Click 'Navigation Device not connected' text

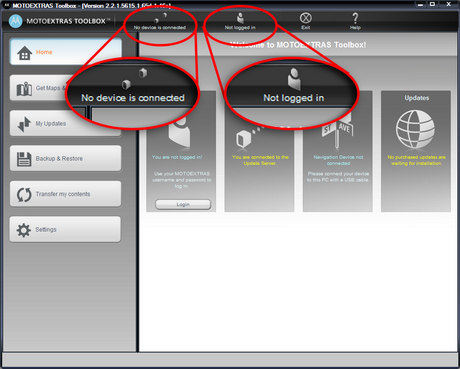click(x=338, y=160)
